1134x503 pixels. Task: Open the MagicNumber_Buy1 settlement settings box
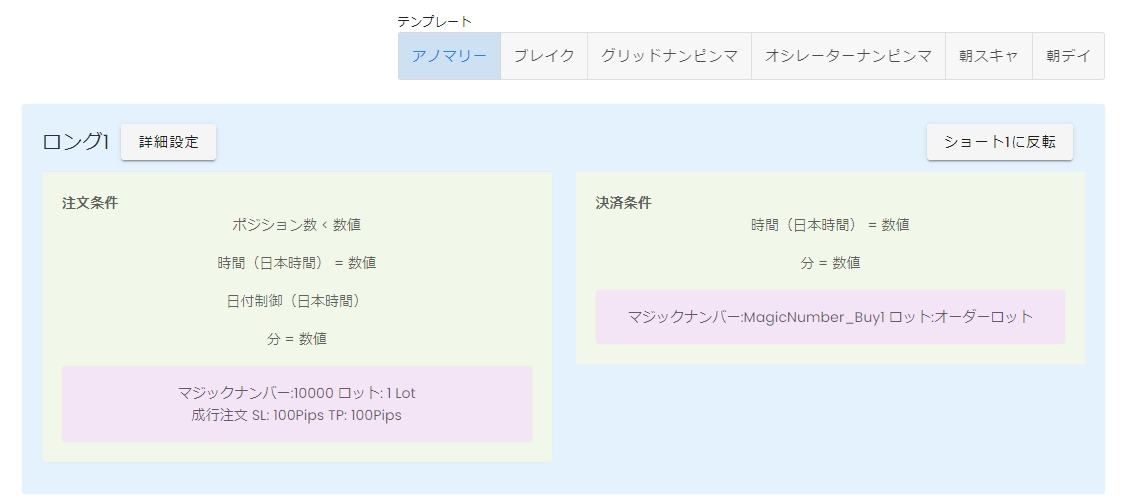point(830,317)
